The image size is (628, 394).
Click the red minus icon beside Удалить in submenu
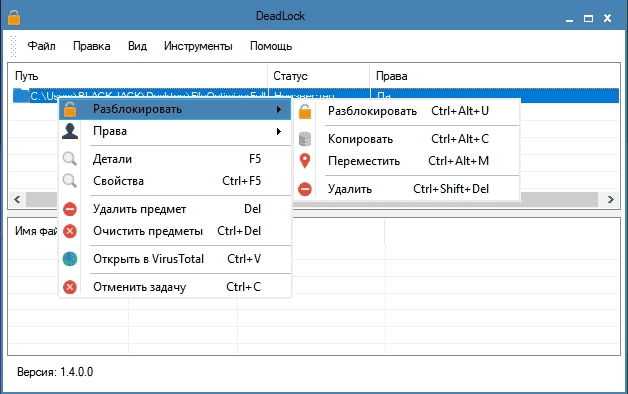pyautogui.click(x=305, y=189)
